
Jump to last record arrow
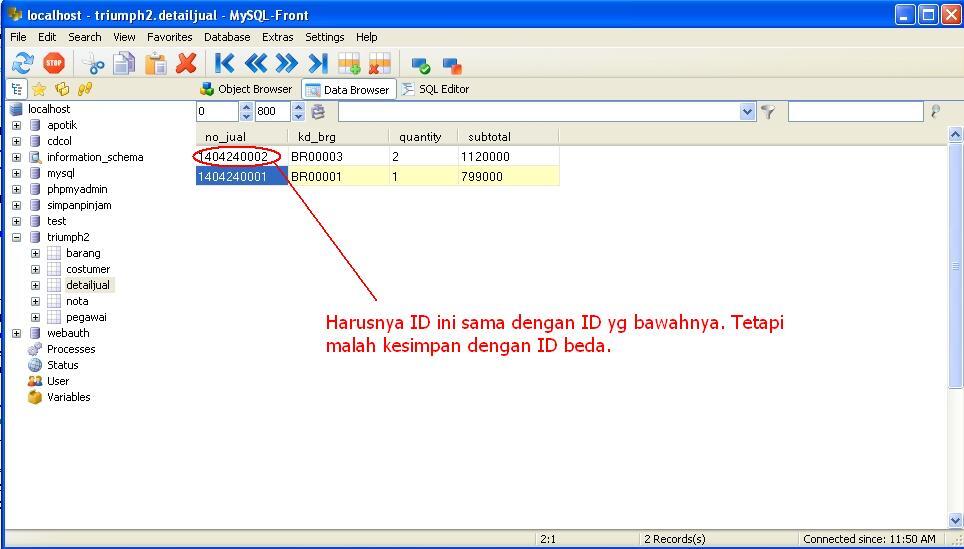318,63
